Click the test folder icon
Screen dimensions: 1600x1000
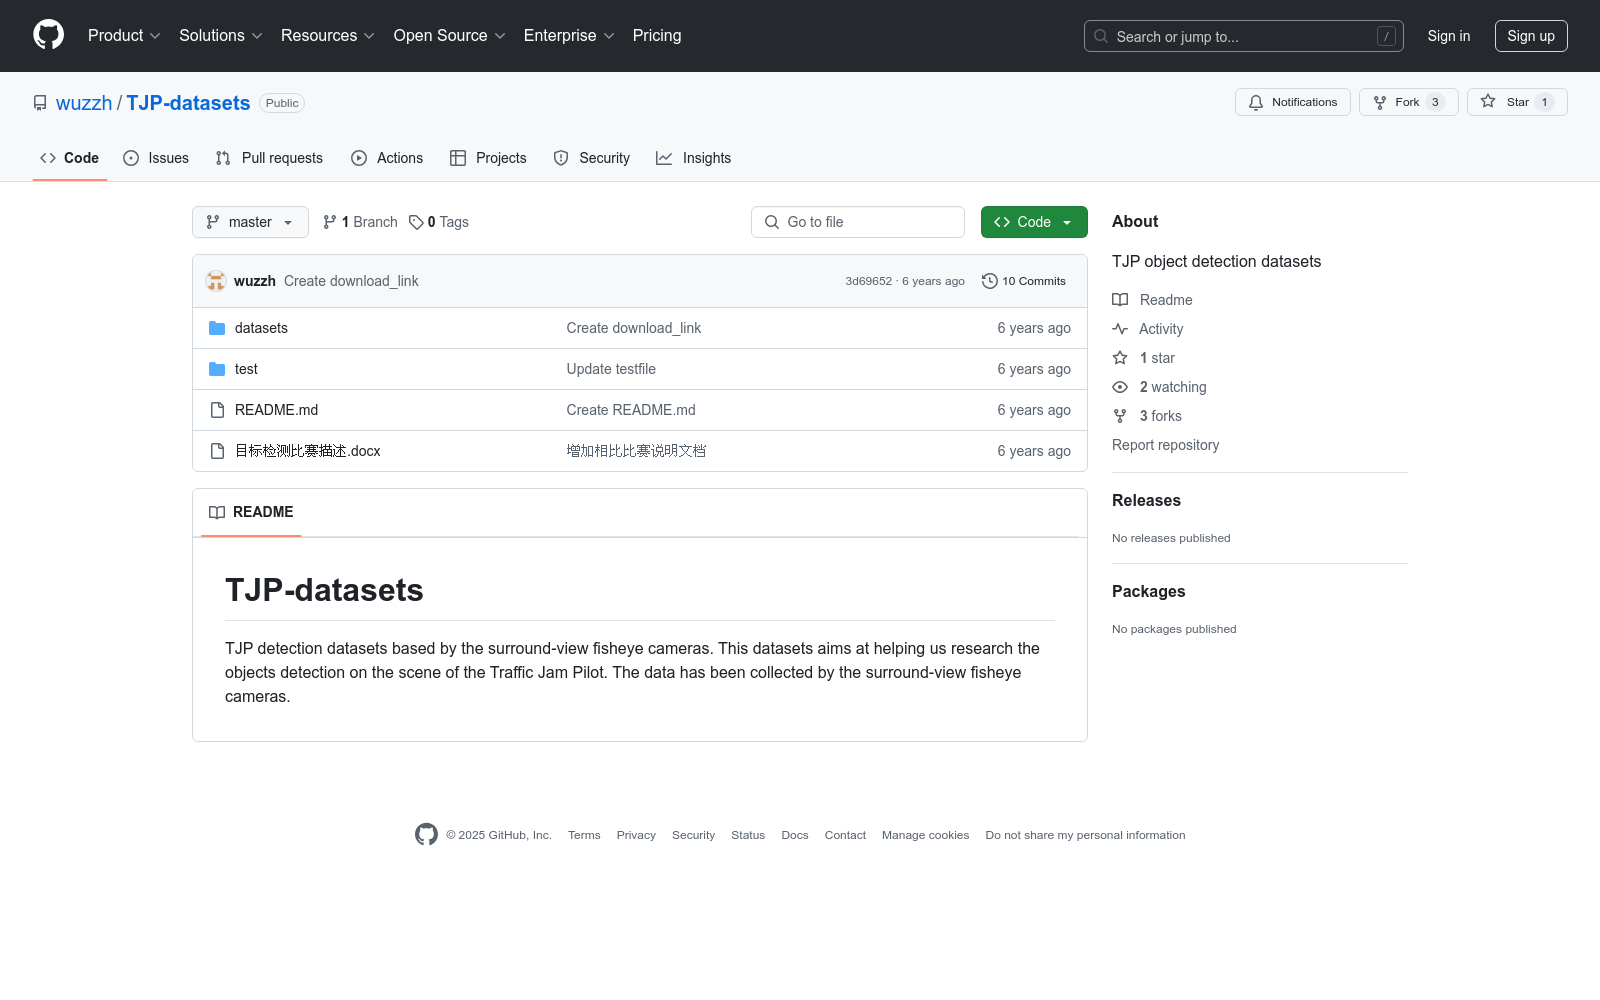217,369
